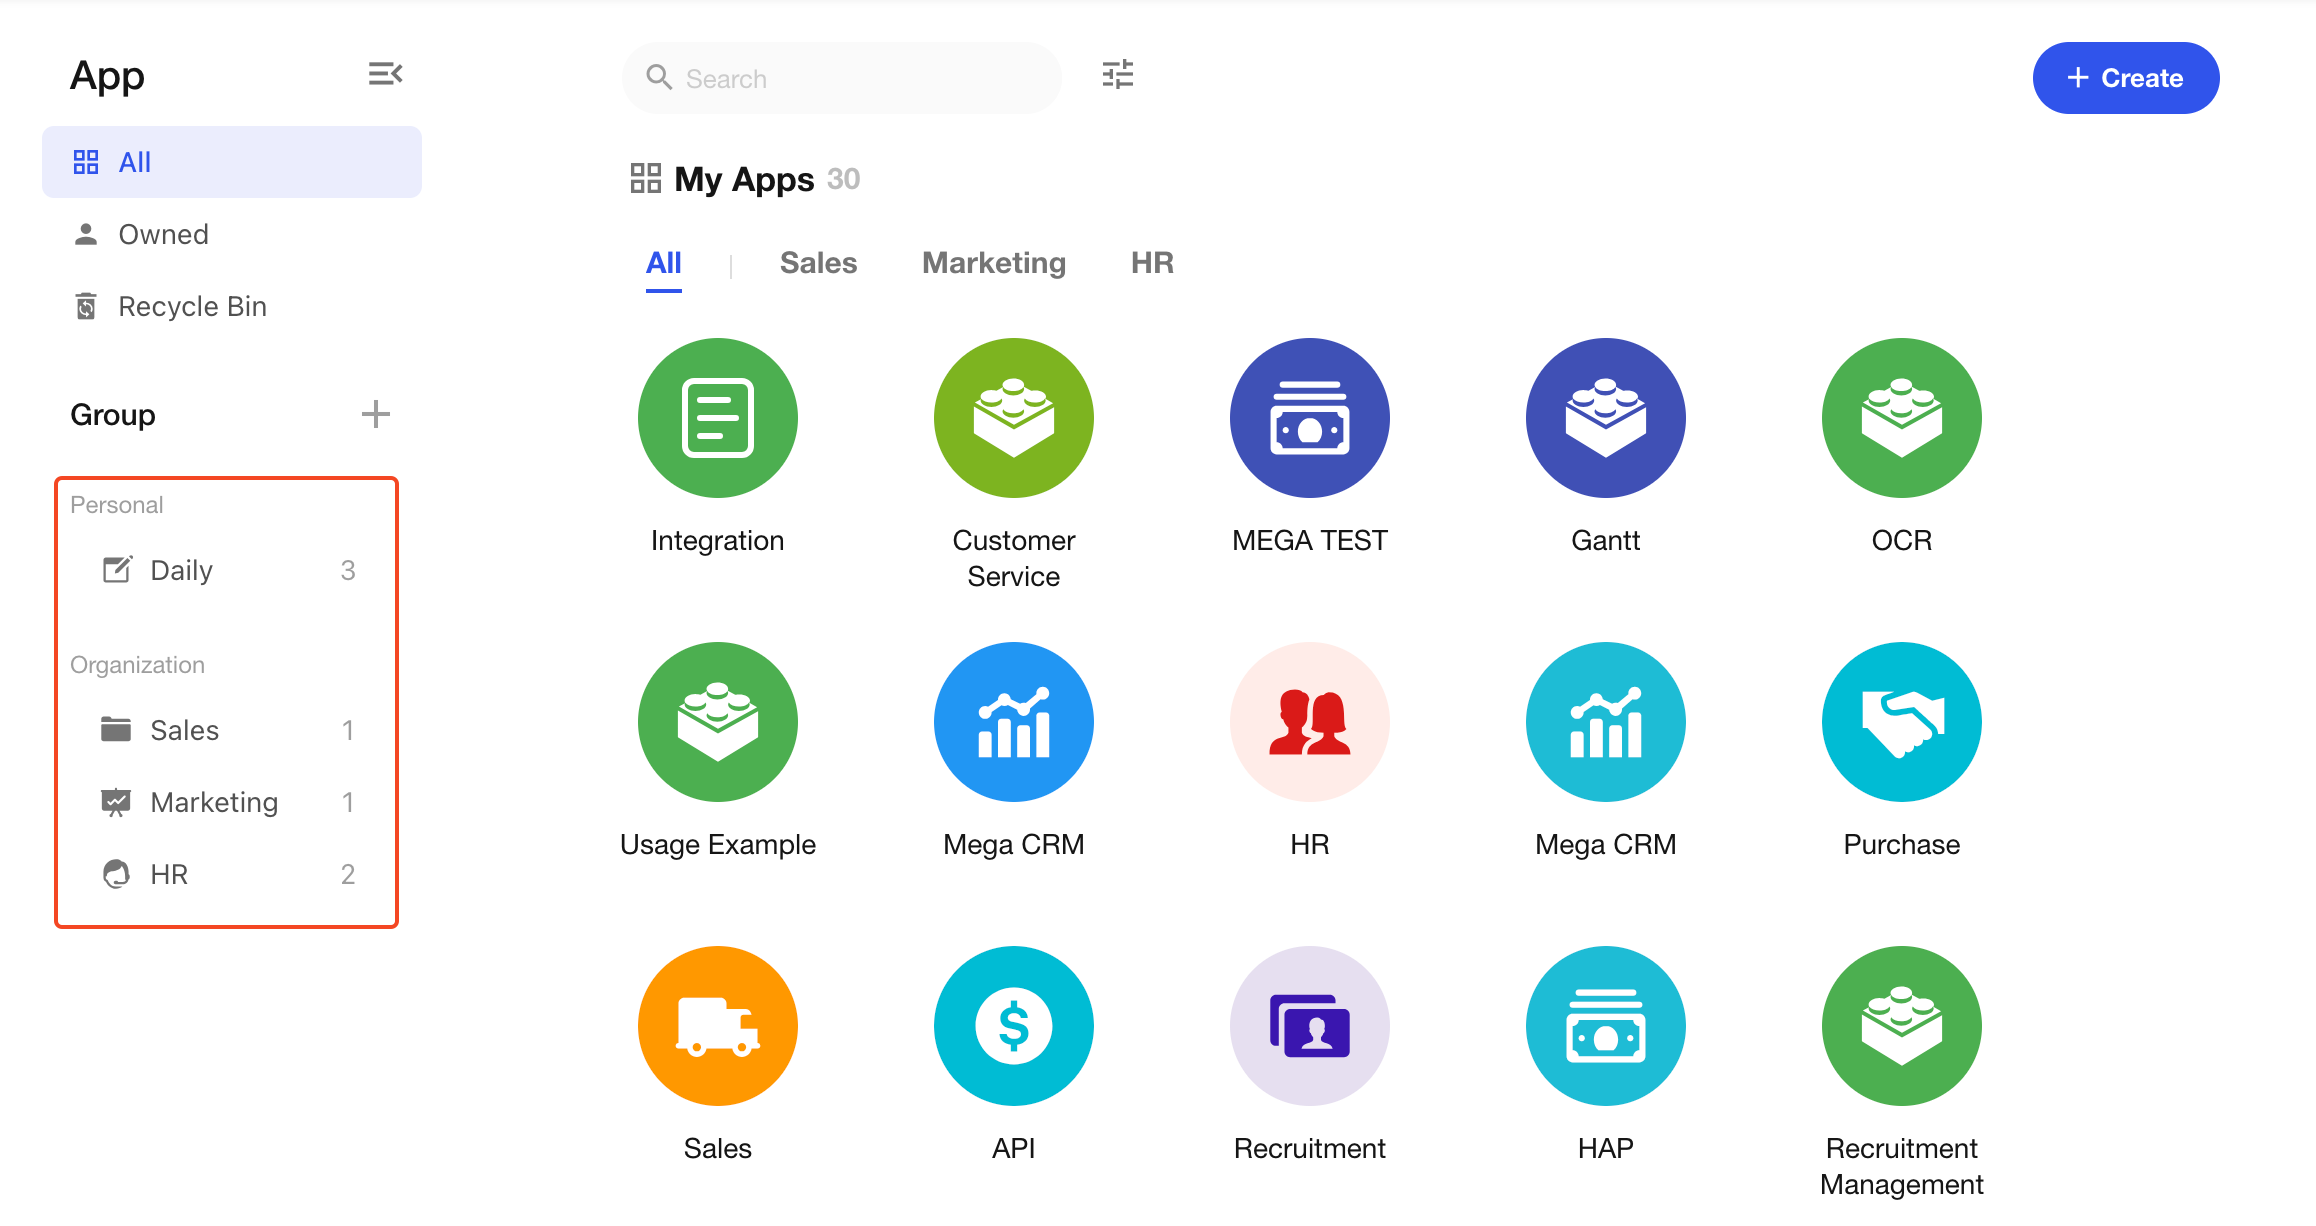The image size is (2316, 1226).
Task: Open the Integration app icon
Action: point(717,418)
